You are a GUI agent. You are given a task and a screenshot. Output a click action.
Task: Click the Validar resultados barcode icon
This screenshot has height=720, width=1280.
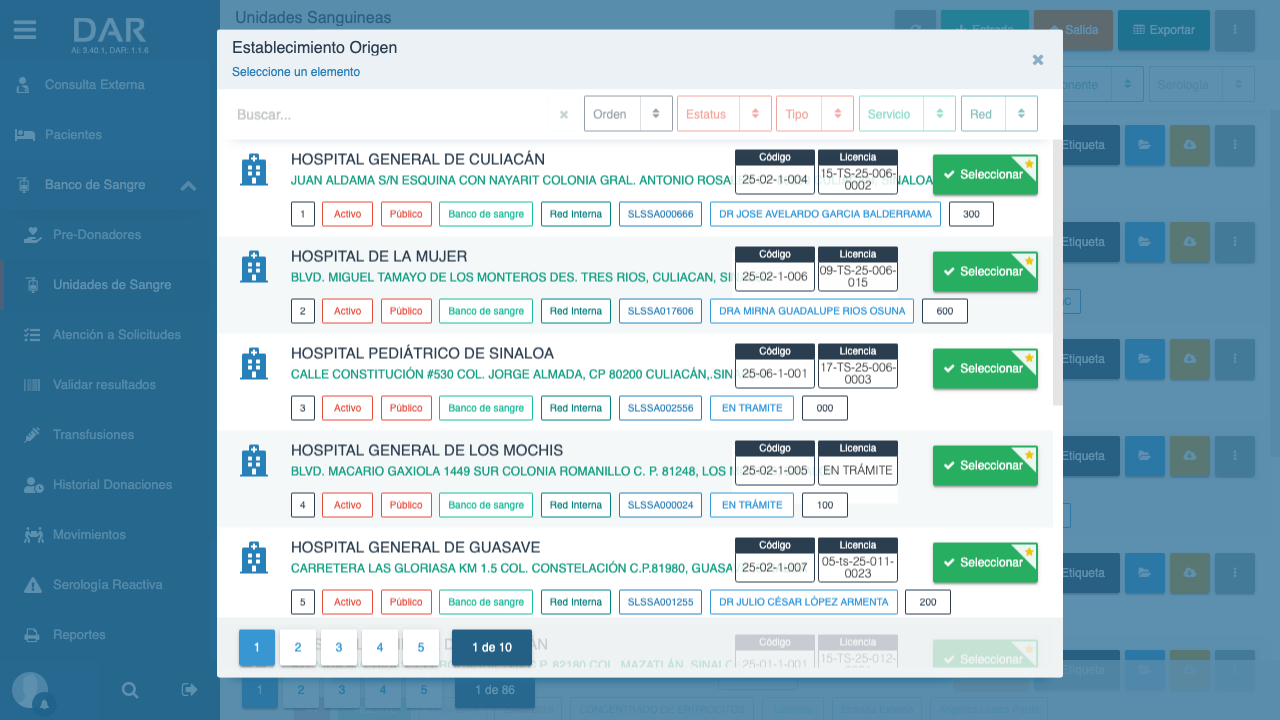33,385
